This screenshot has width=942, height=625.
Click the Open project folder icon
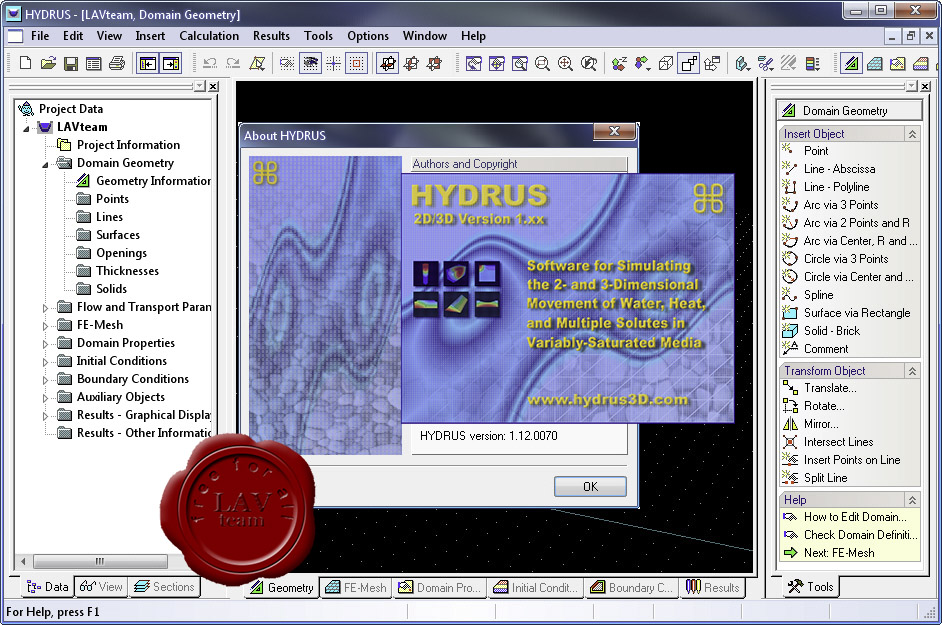[48, 63]
